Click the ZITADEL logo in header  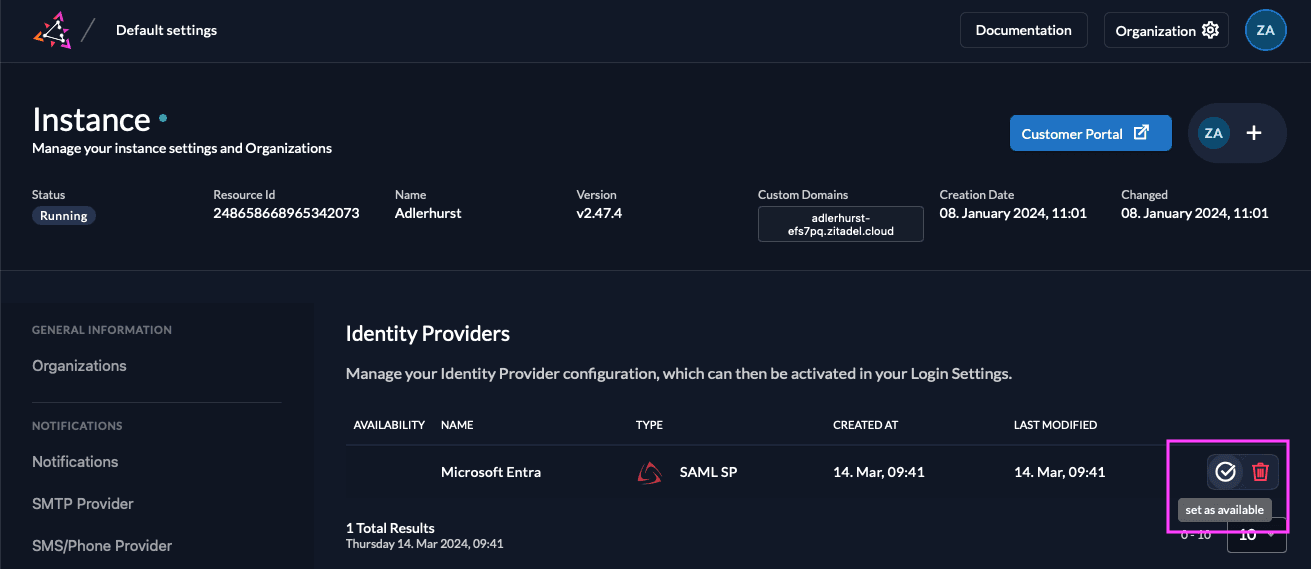(x=52, y=30)
